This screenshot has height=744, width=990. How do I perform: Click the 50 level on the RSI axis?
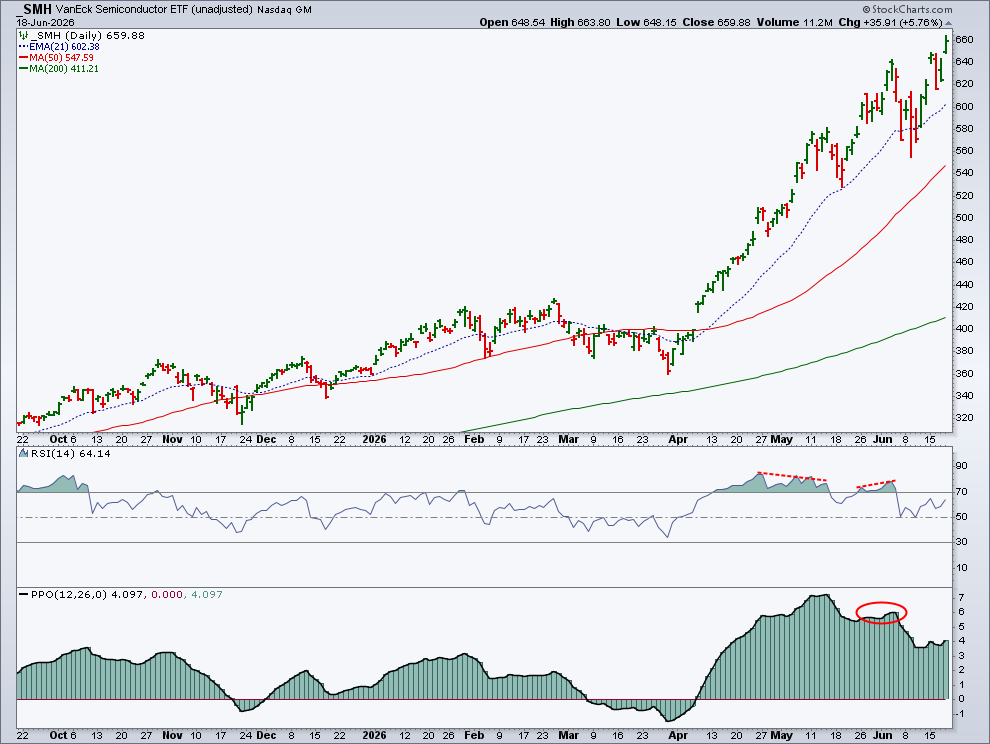962,517
